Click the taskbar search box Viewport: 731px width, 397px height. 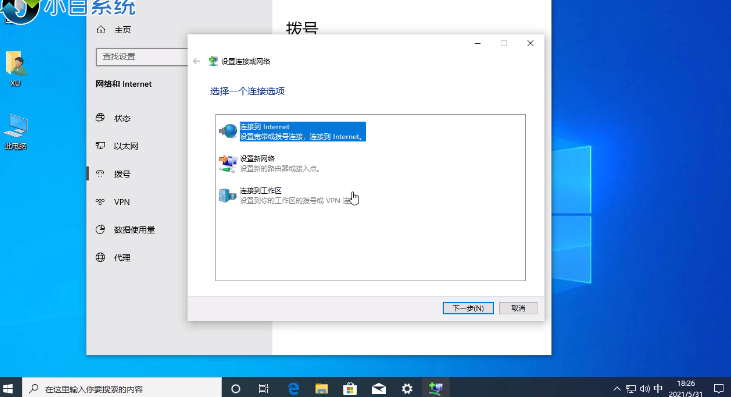tap(122, 388)
